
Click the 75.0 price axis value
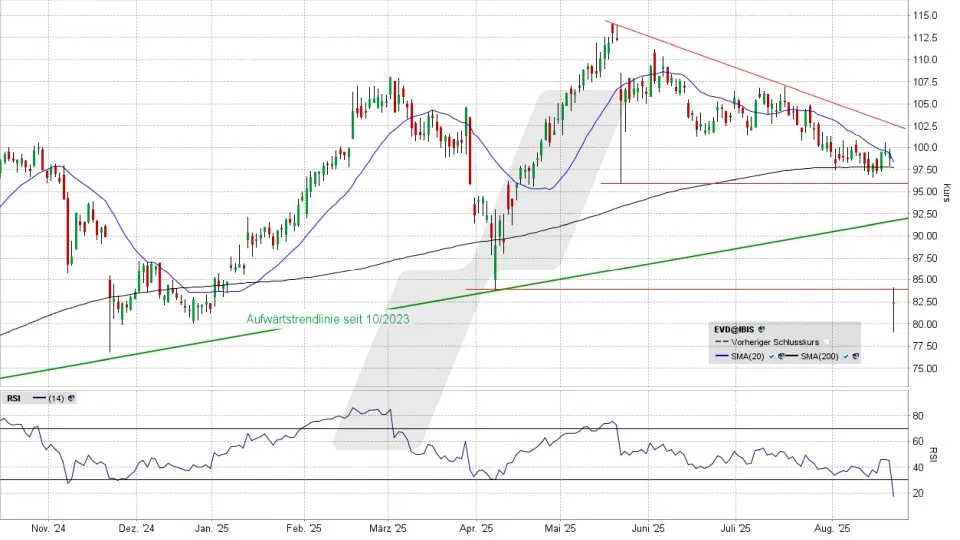pyautogui.click(x=926, y=369)
